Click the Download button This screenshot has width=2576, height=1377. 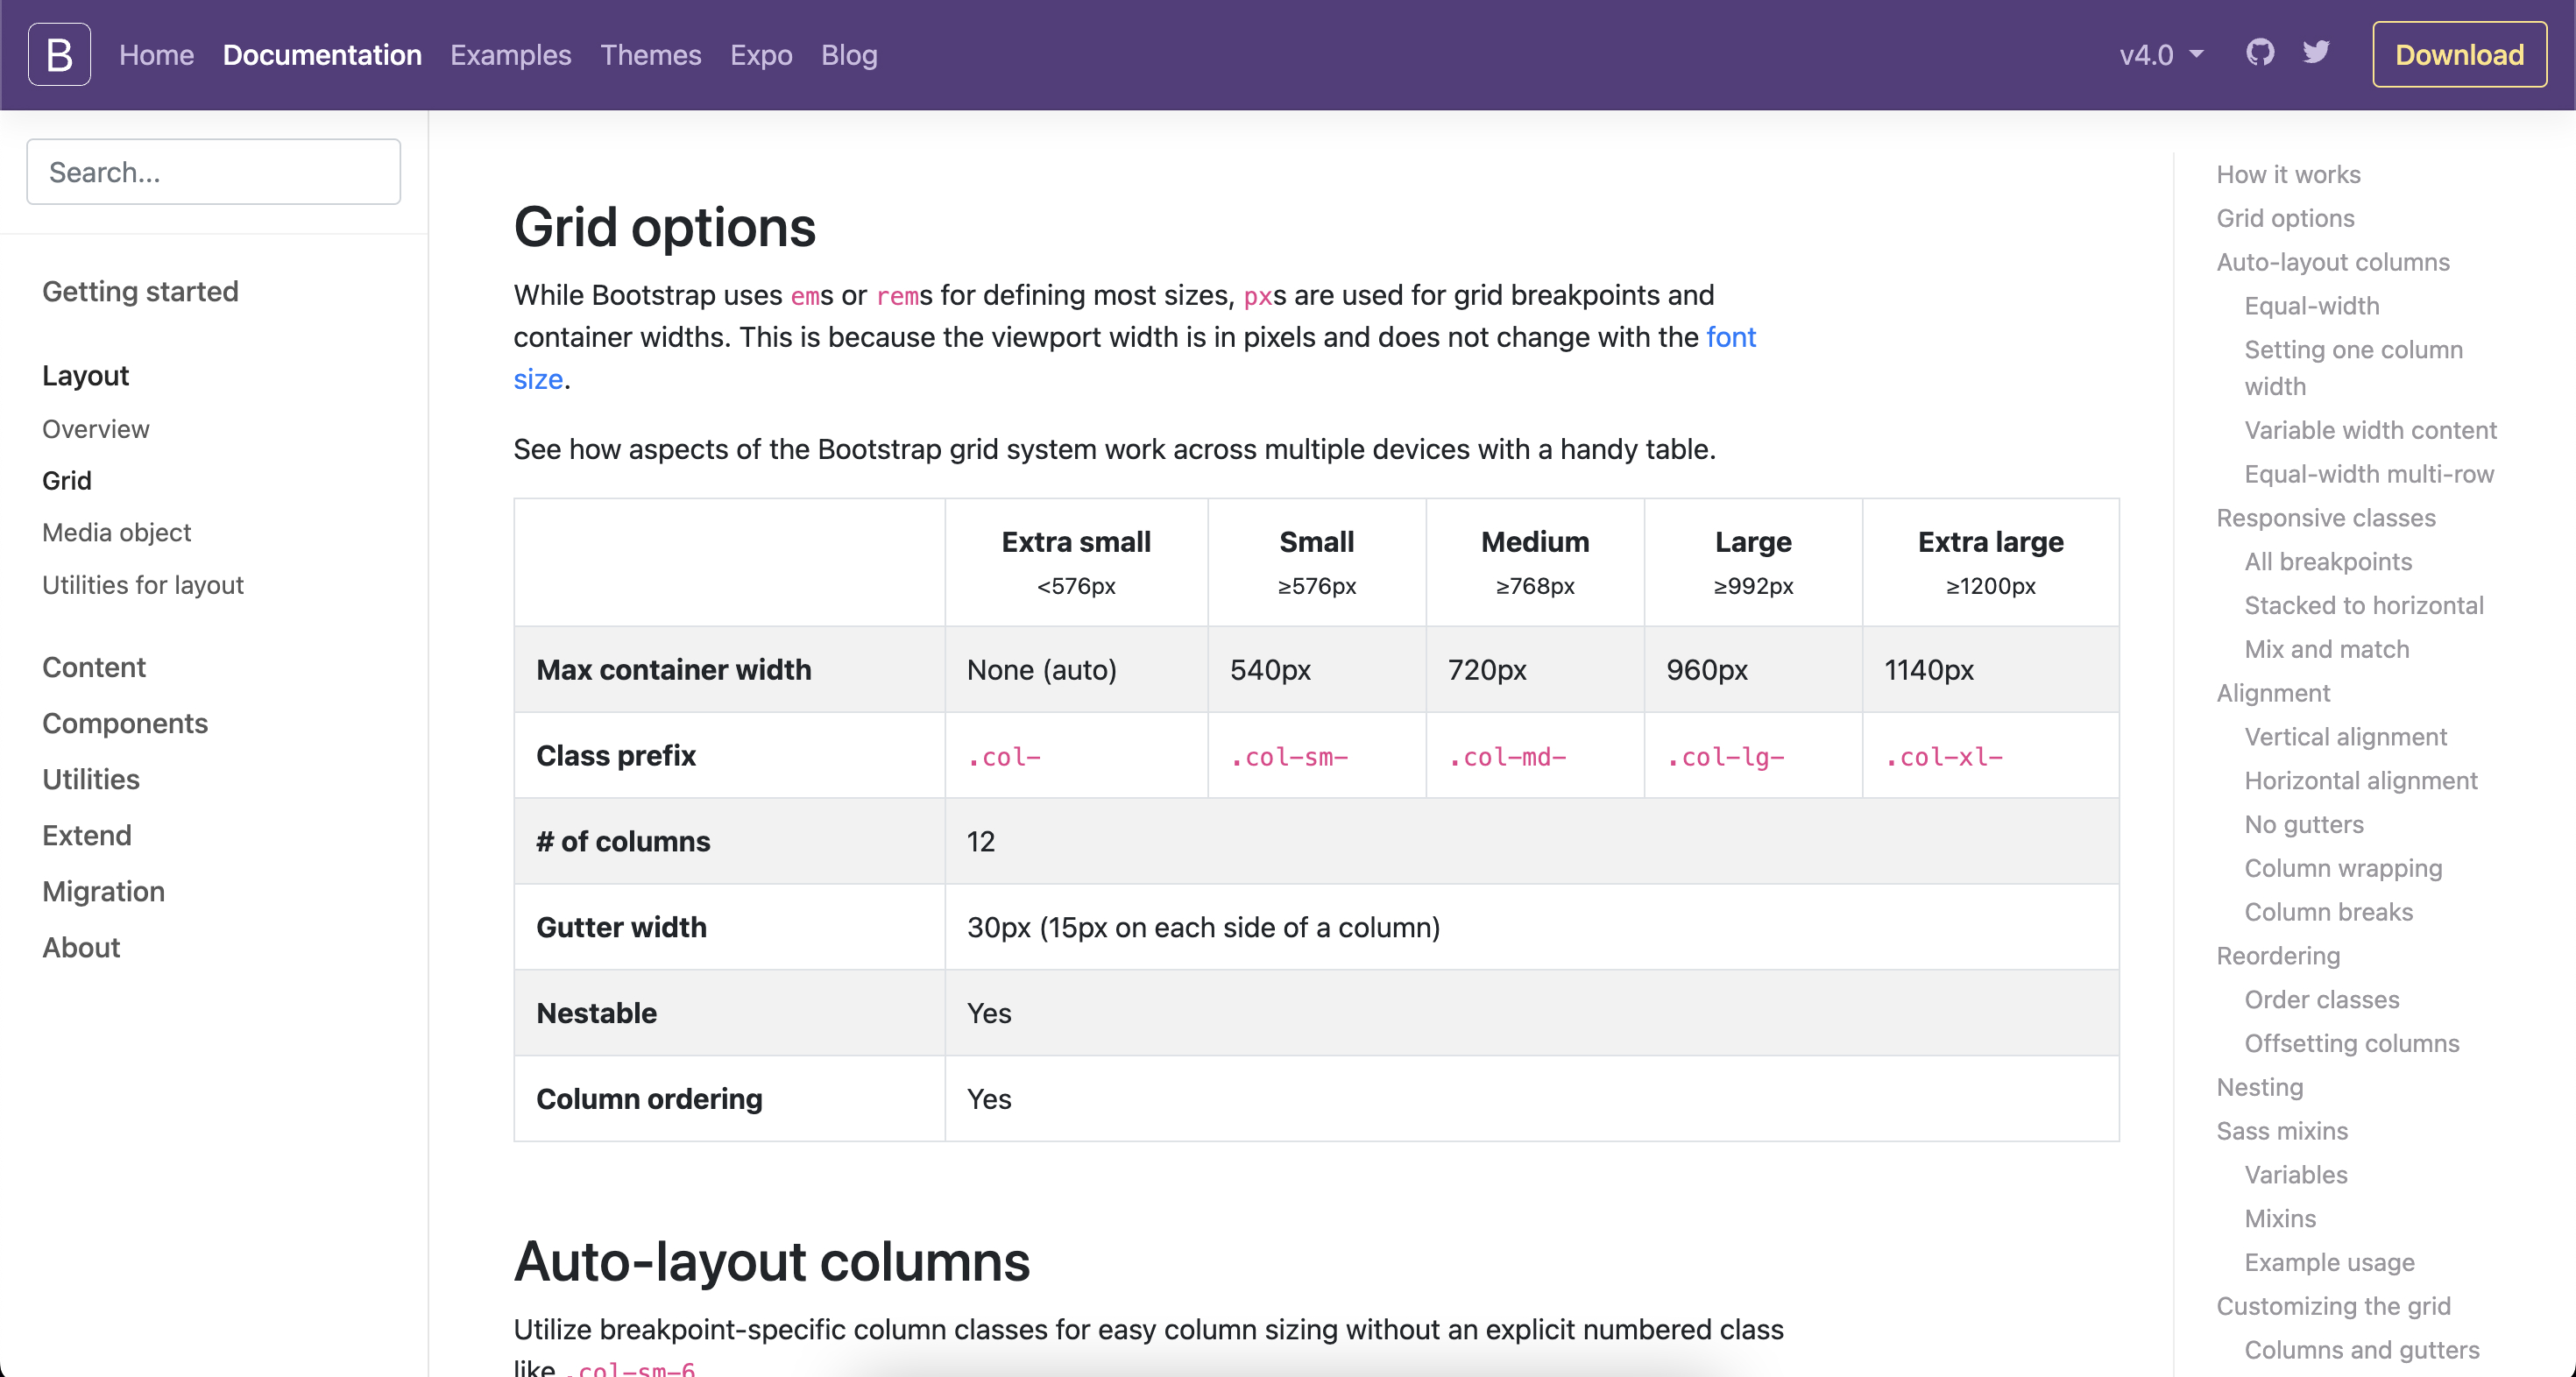[2459, 55]
